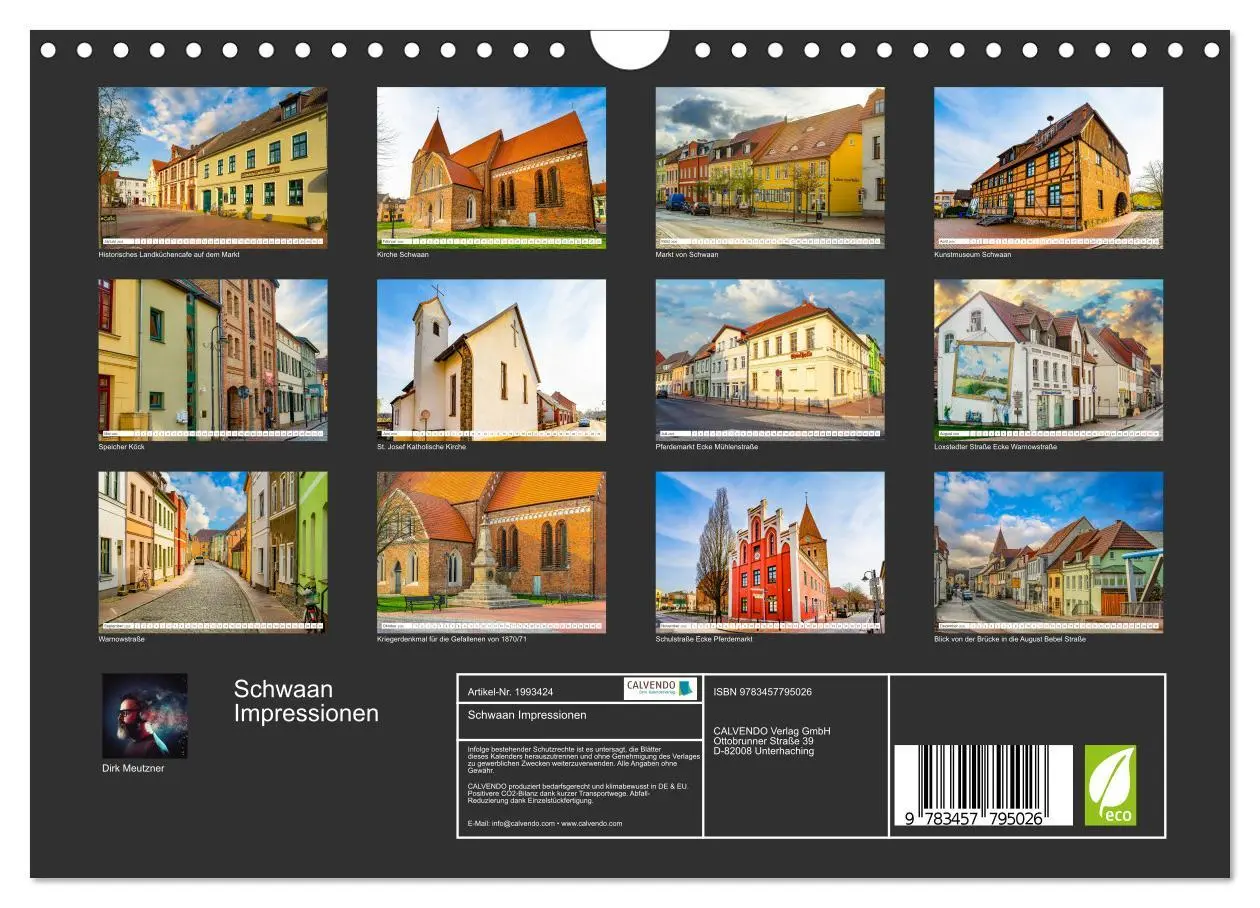Click the Kriegerdenkmal für die Gefallenen caption

(x=452, y=639)
